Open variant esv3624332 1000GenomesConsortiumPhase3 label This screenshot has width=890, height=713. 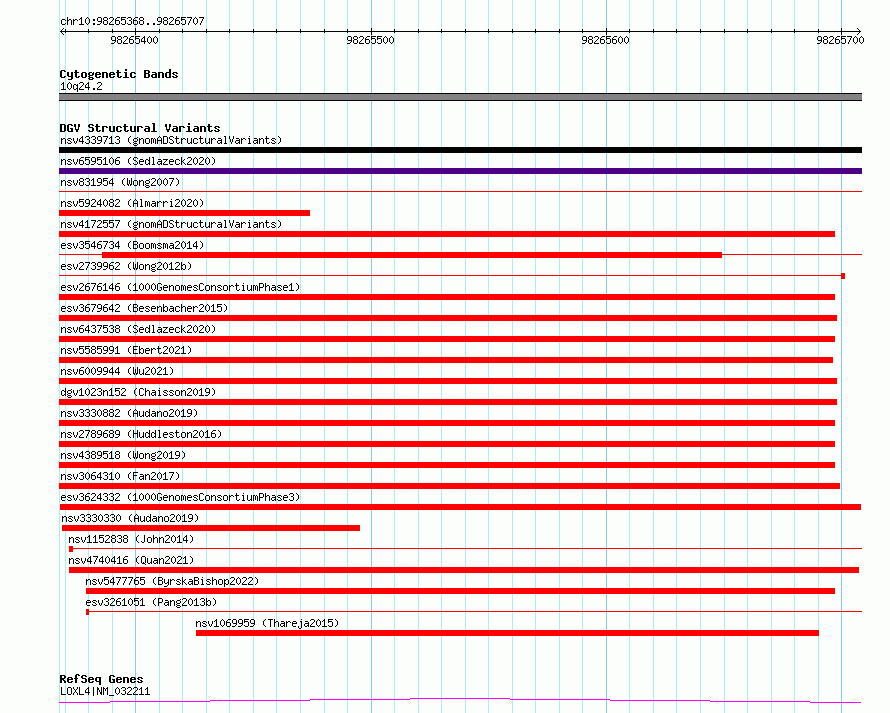[x=180, y=497]
